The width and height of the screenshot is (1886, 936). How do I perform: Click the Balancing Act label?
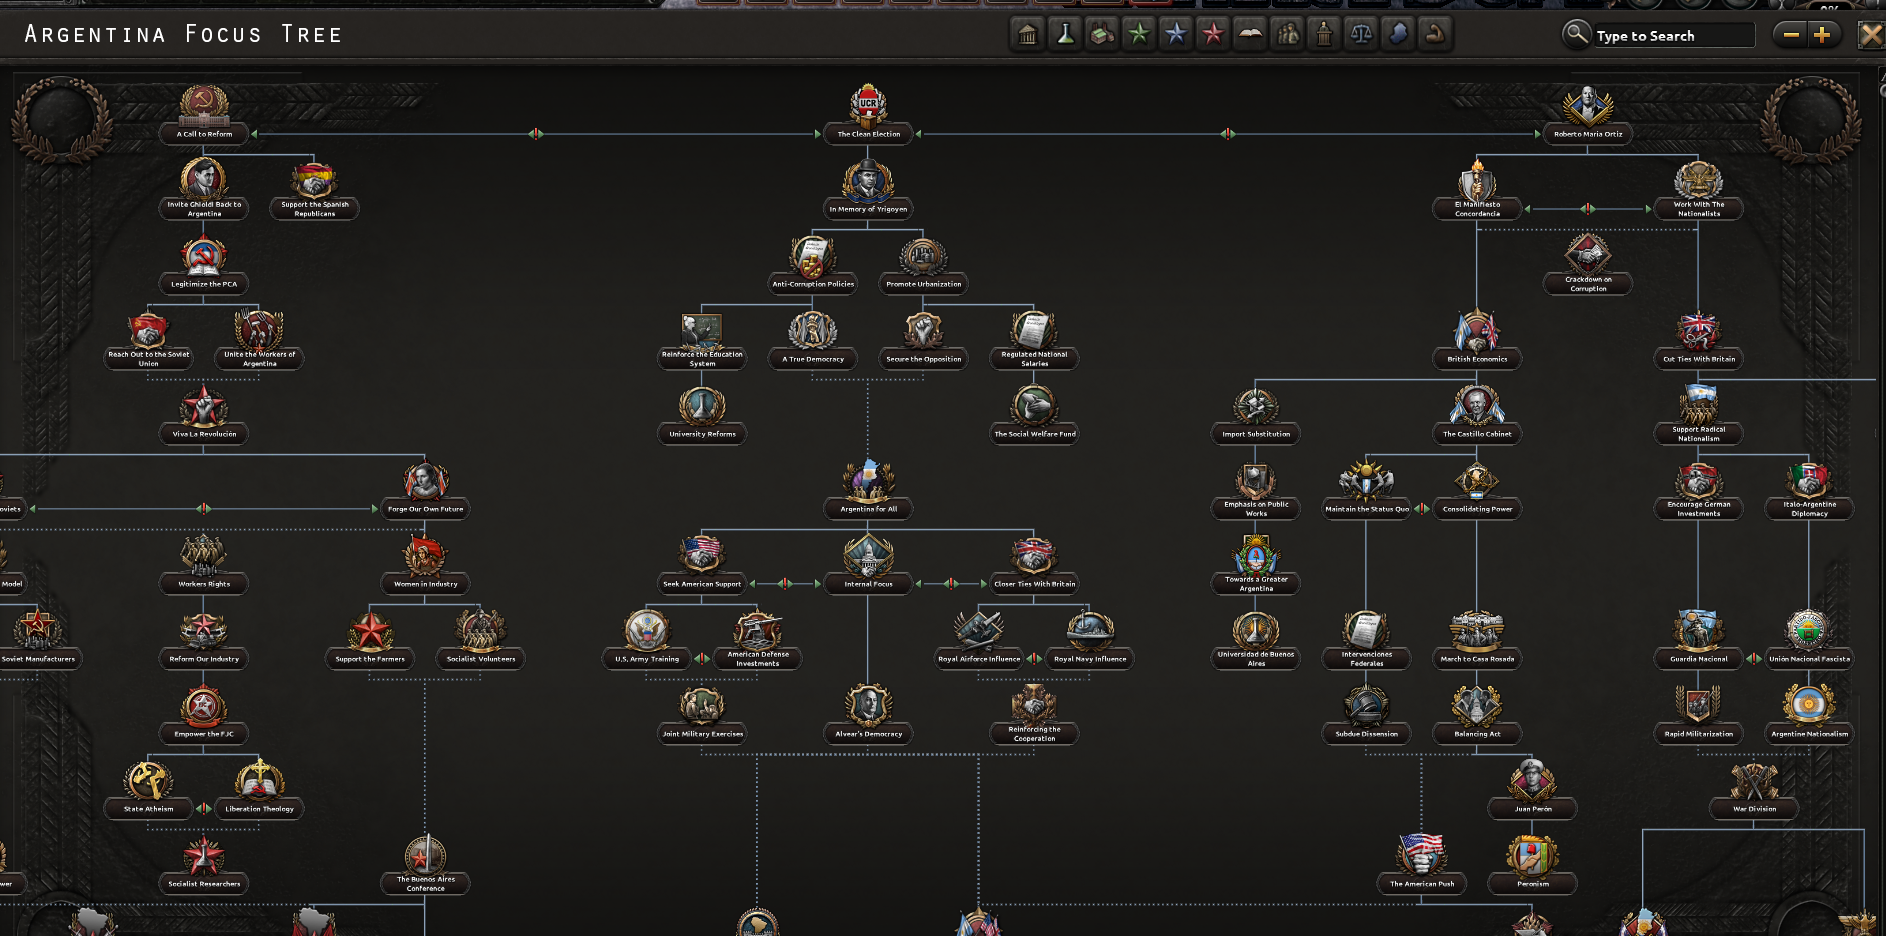[1477, 734]
